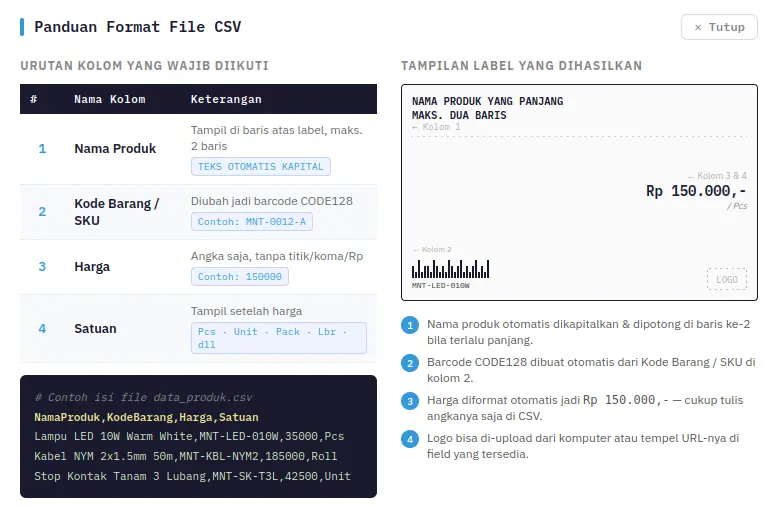Close the CSV format guide with Tutup
Image resolution: width=776 pixels, height=507 pixels.
[x=719, y=27]
